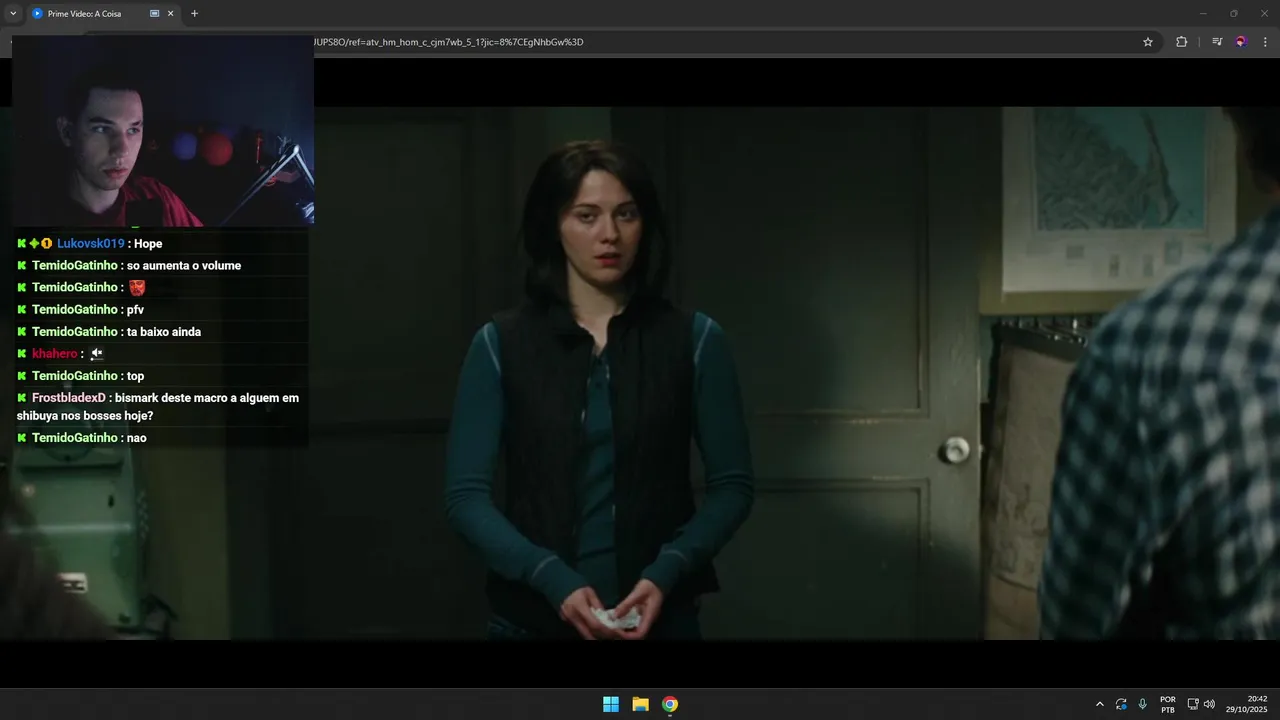Click the sync update tray icon
Screen dimensions: 1280x720
[1121, 704]
